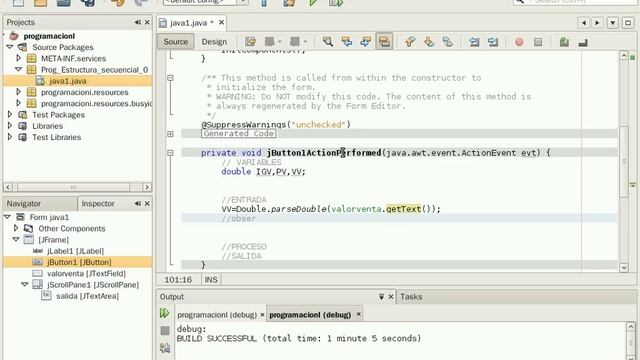Expand Other Components in Inspector

[x=16, y=228]
